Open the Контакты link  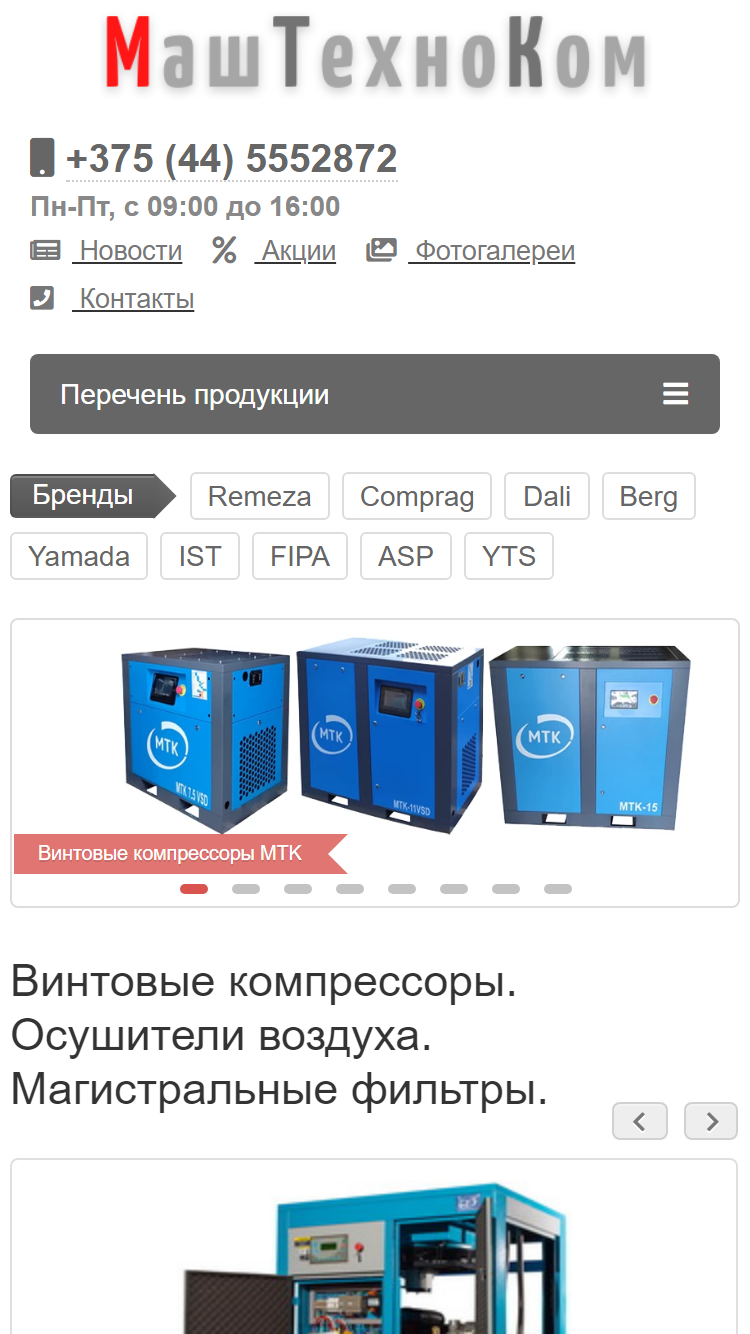point(133,298)
